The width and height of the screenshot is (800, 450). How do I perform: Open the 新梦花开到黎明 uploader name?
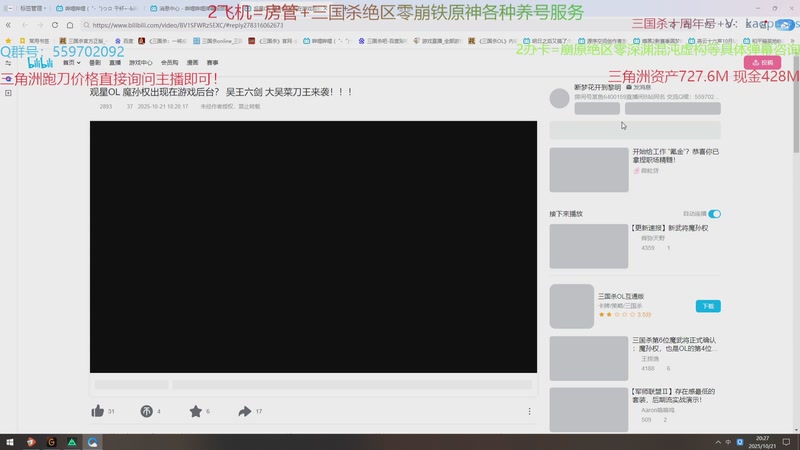tap(597, 87)
